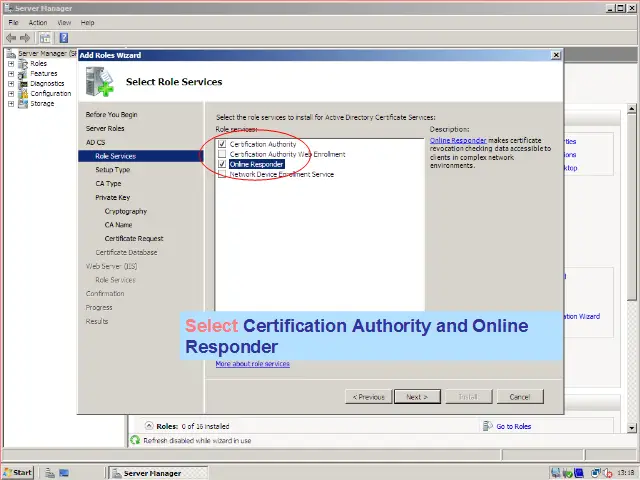Expand the Configuration tree node
Viewport: 640px width, 480px height.
tap(11, 93)
